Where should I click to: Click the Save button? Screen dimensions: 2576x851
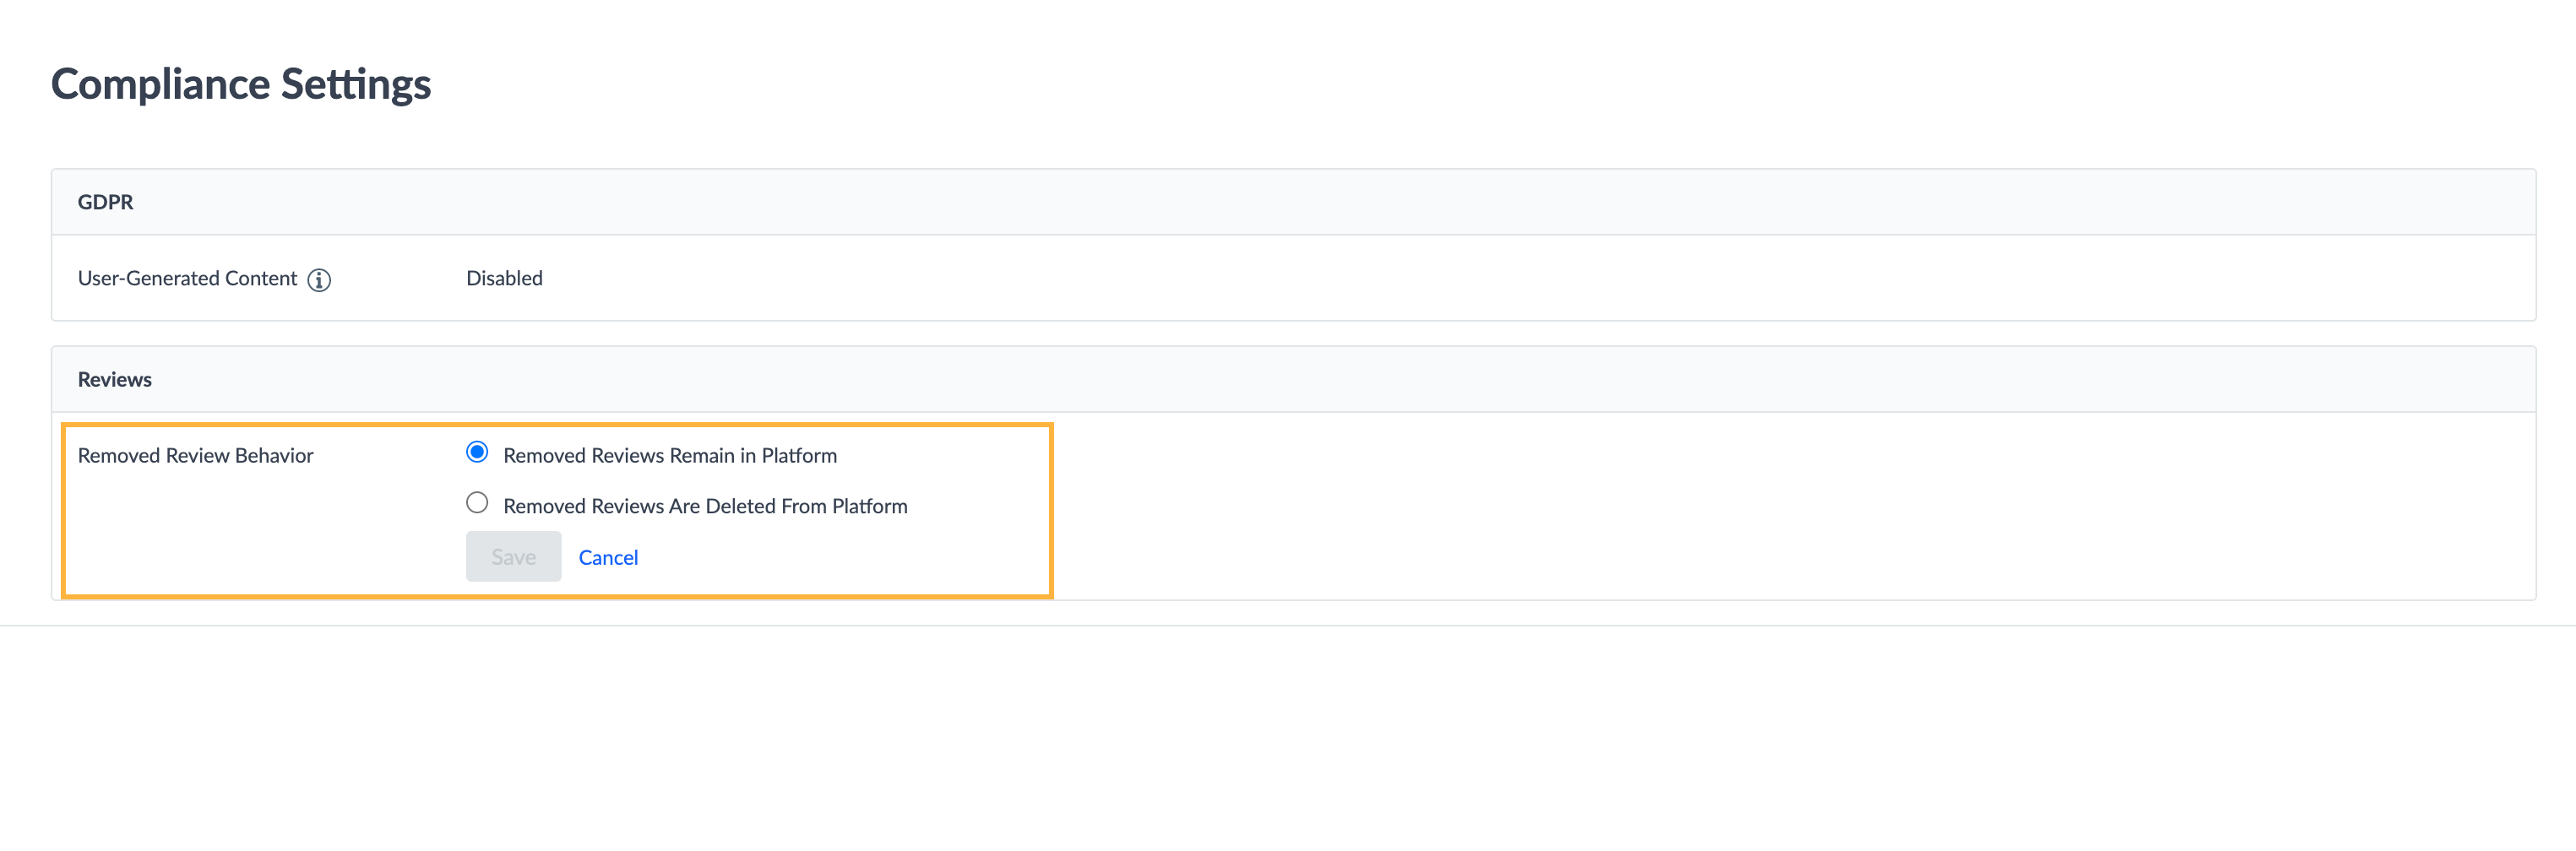[513, 557]
